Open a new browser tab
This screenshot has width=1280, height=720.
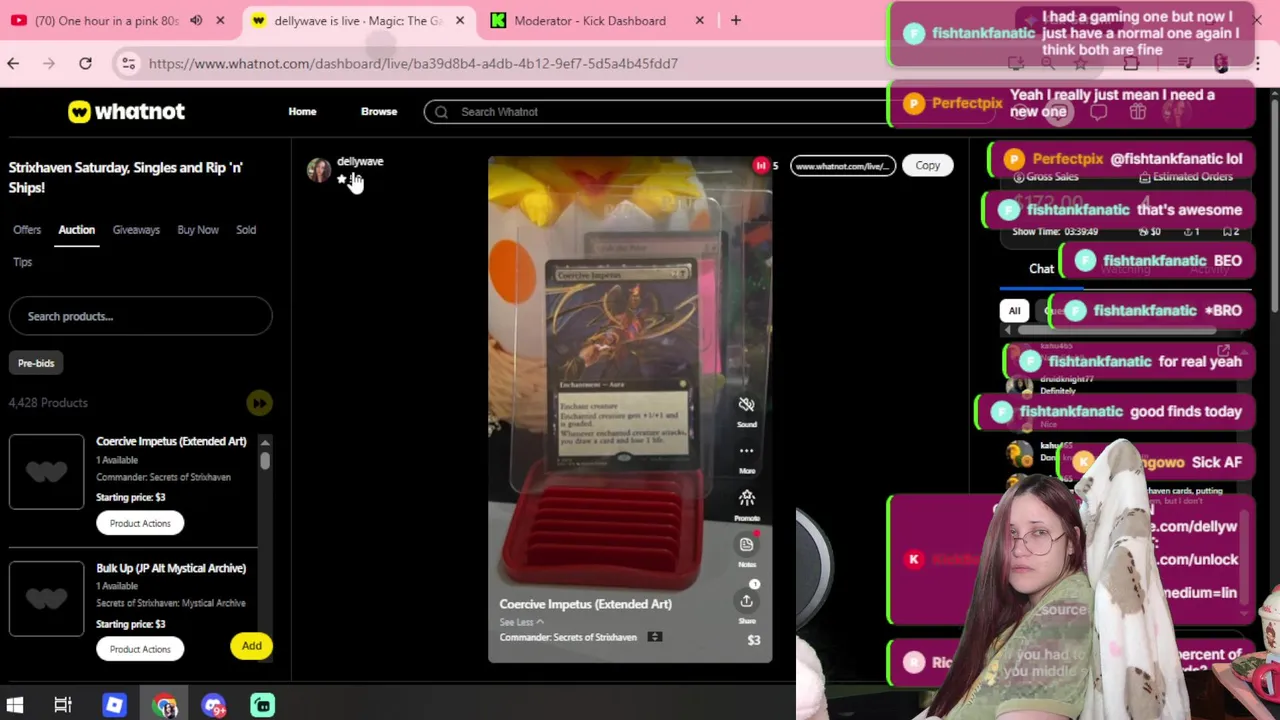click(x=736, y=20)
